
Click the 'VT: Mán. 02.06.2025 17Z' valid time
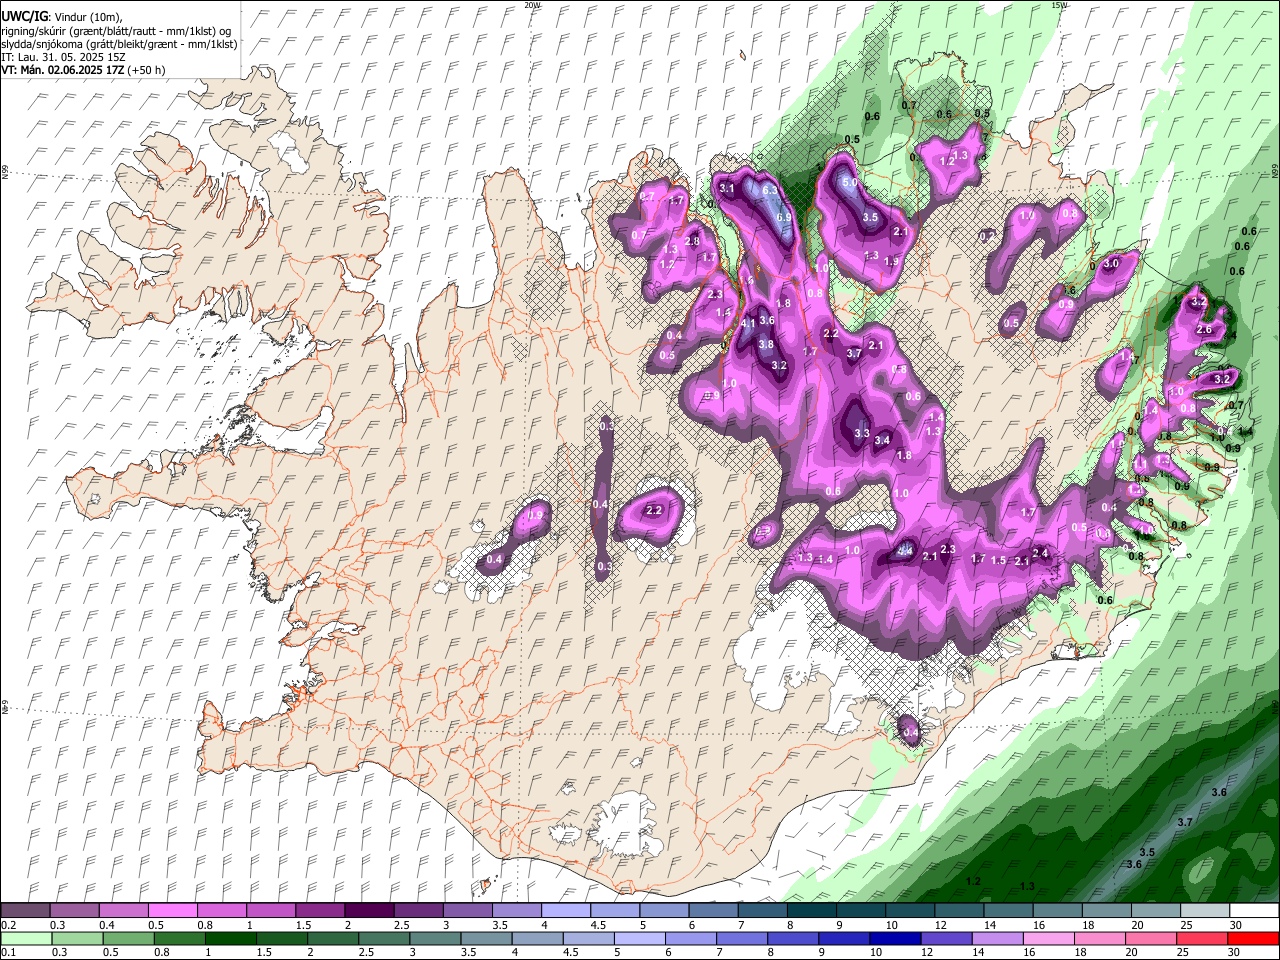62,70
